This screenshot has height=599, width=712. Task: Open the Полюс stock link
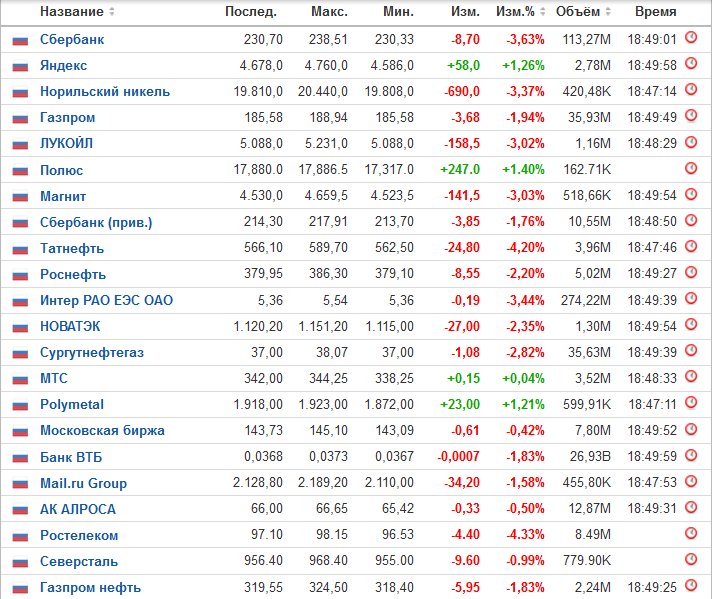(x=61, y=170)
